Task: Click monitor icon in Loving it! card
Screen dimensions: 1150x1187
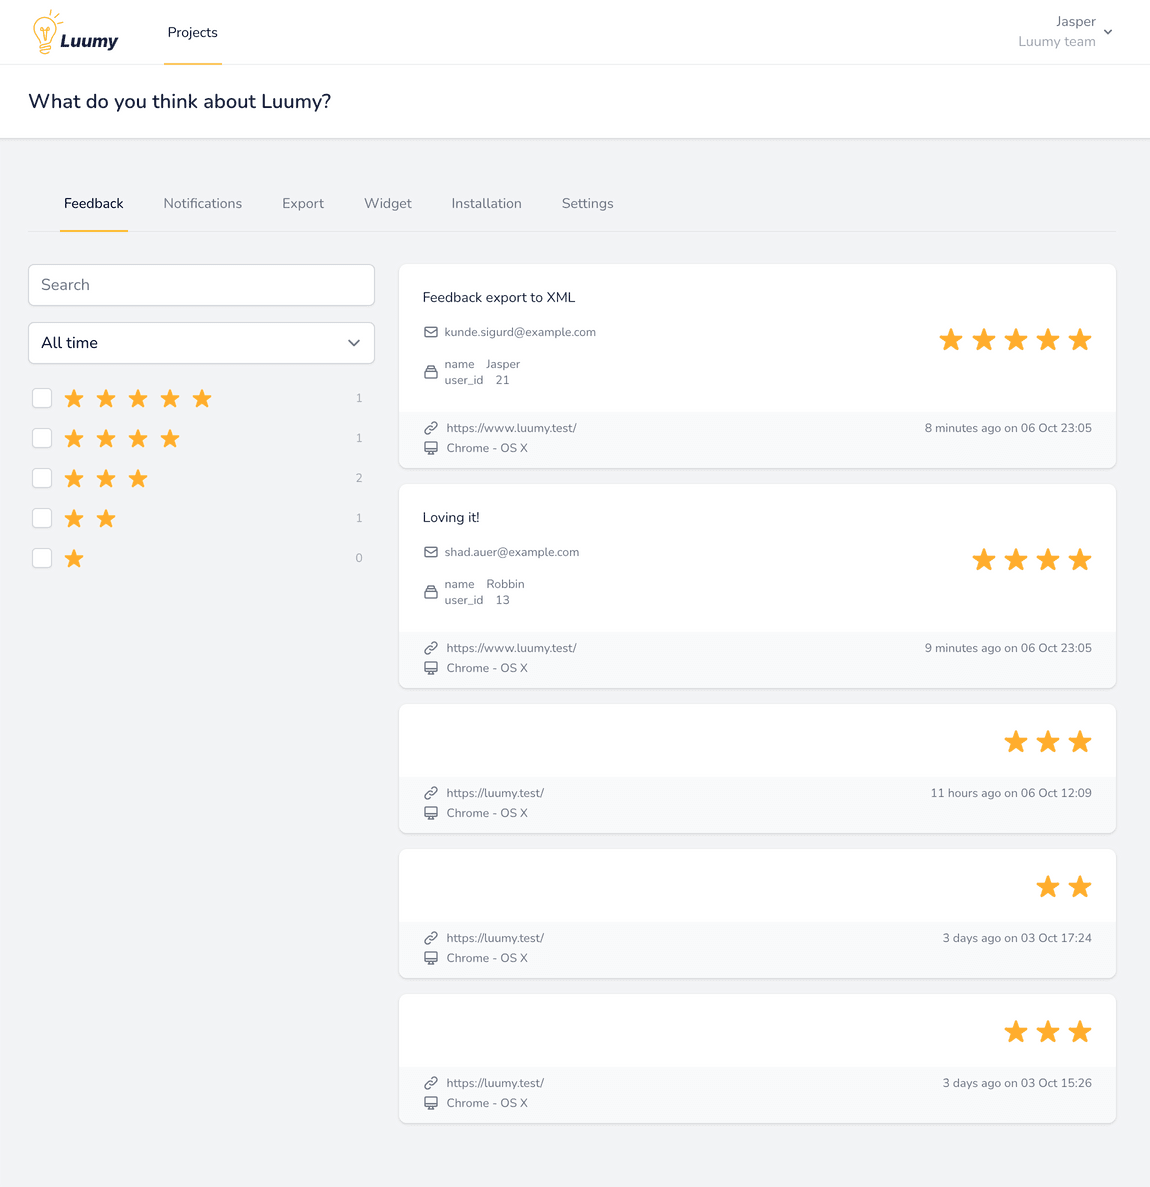Action: [x=431, y=668]
